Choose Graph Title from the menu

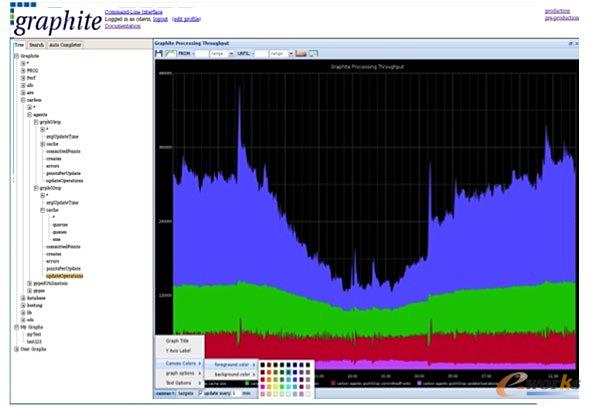(177, 341)
